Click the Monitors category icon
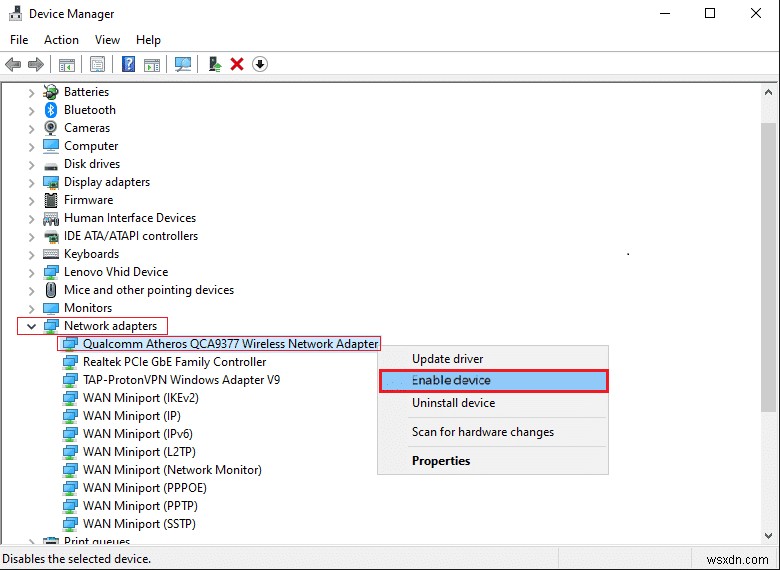The width and height of the screenshot is (780, 570). tap(51, 308)
